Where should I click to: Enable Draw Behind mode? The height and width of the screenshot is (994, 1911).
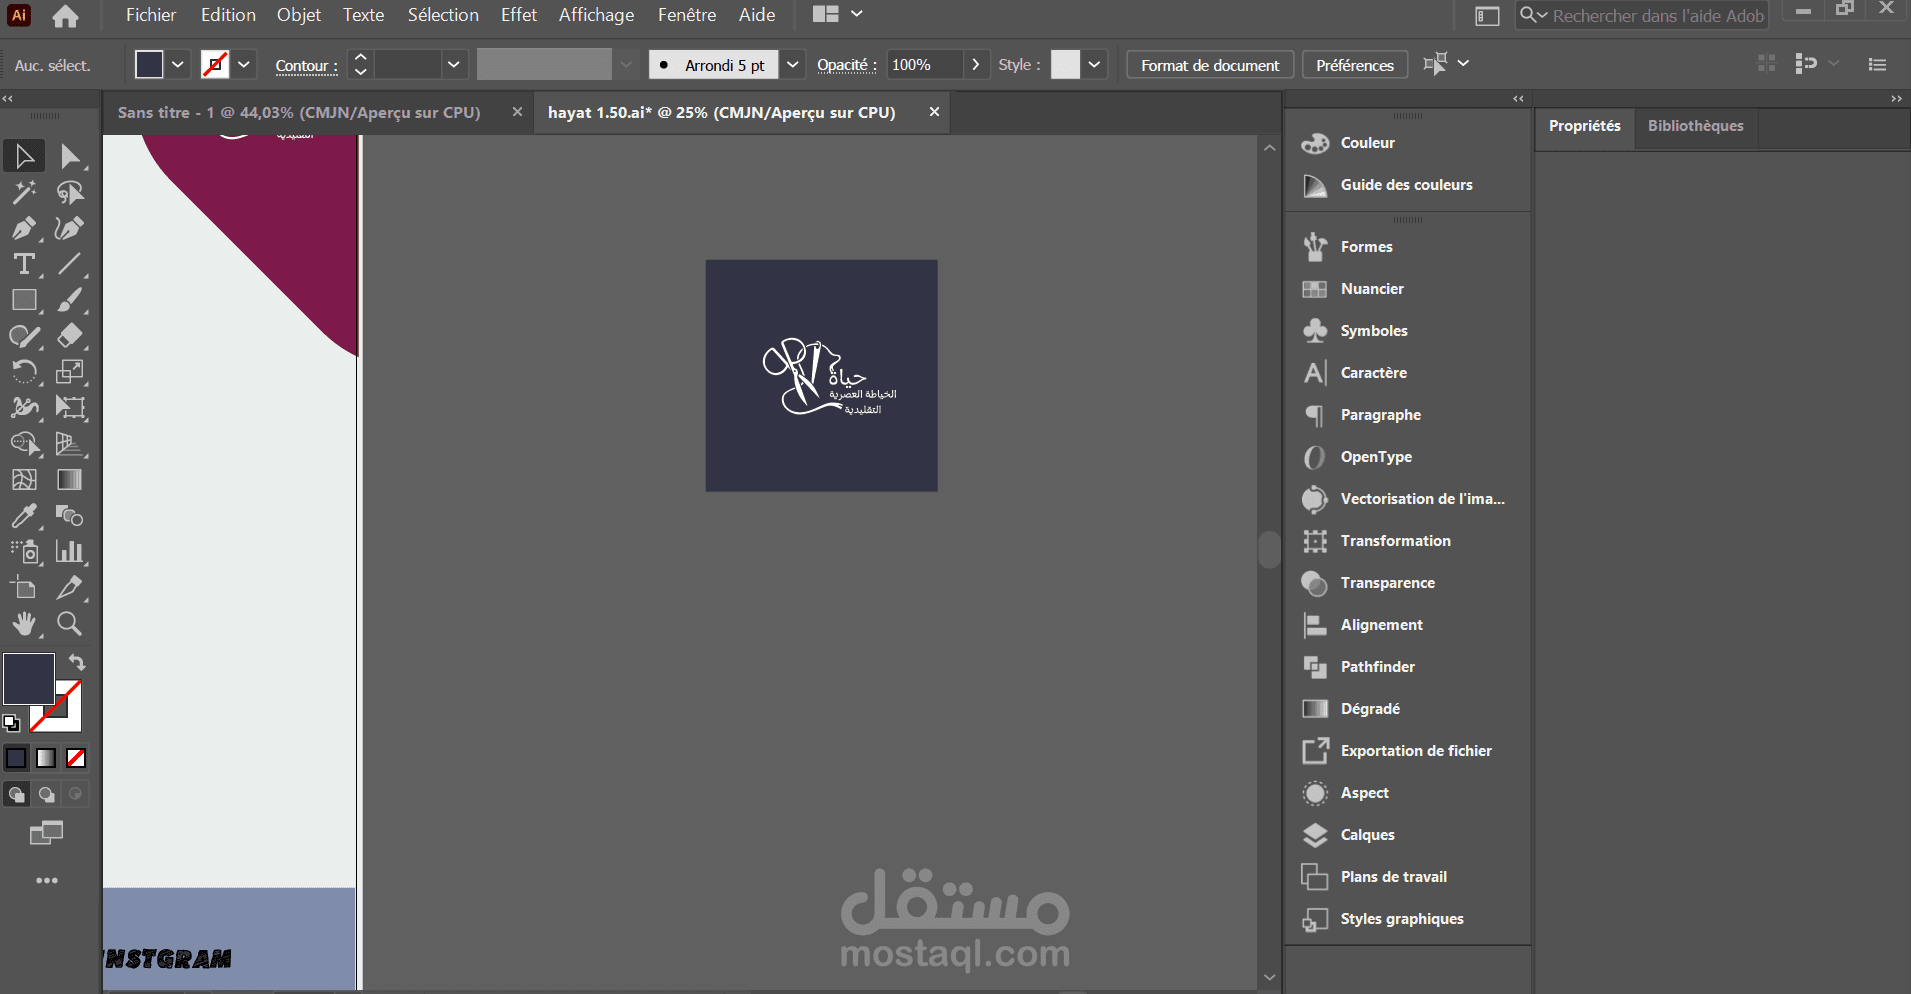[x=46, y=794]
